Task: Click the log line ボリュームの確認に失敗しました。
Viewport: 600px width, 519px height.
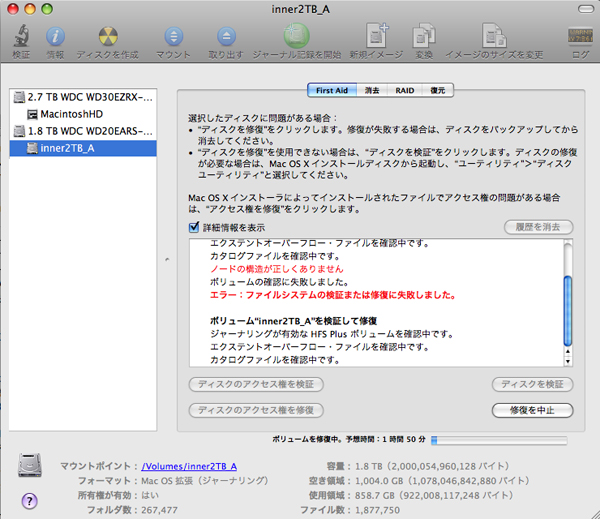Action: [279, 282]
